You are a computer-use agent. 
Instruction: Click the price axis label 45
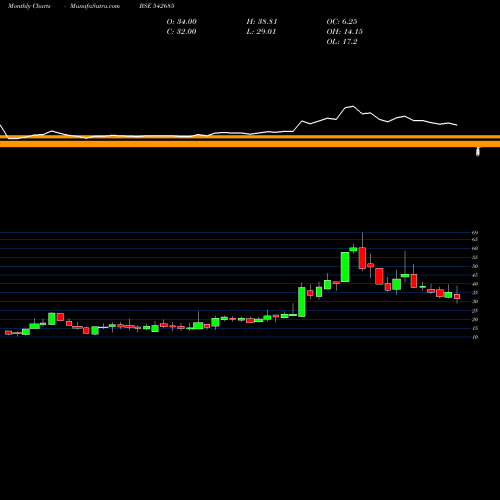[475, 275]
